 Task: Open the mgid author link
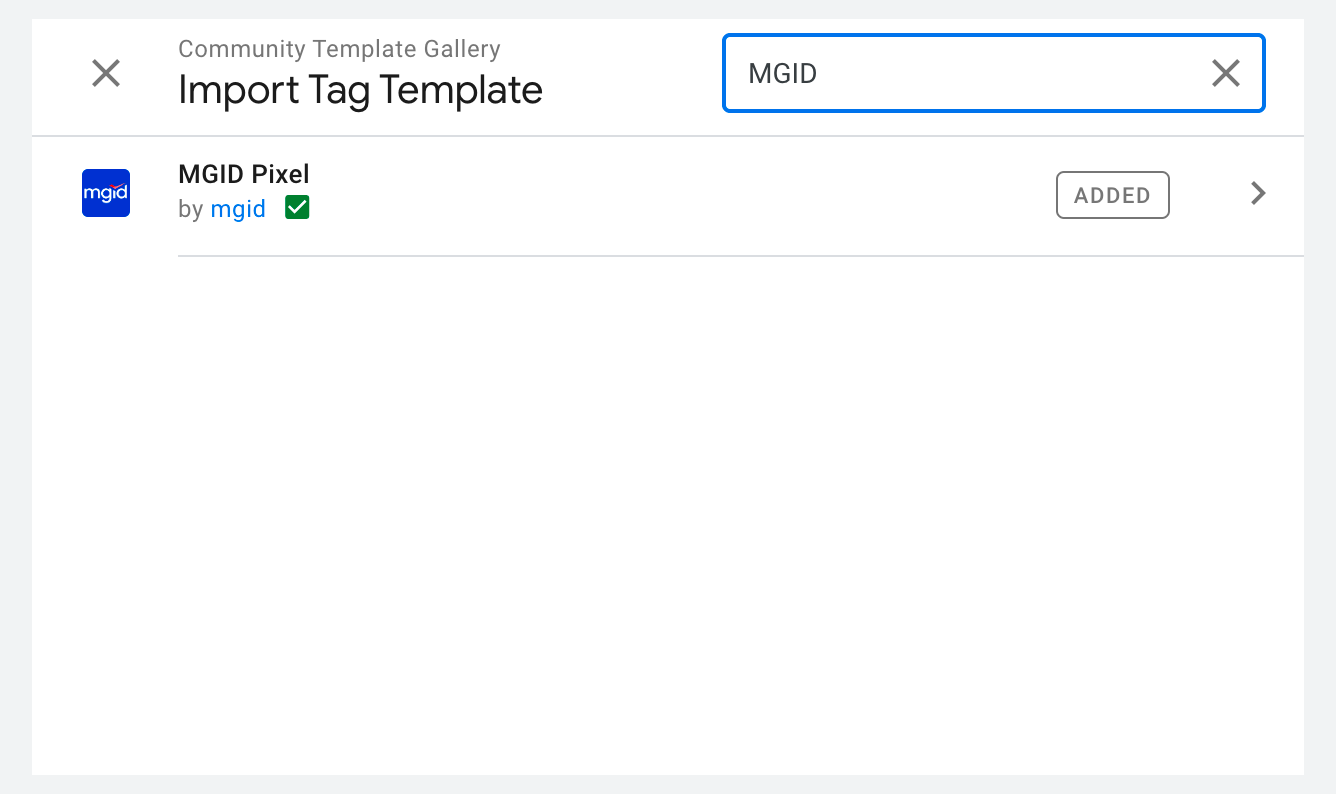pos(238,209)
